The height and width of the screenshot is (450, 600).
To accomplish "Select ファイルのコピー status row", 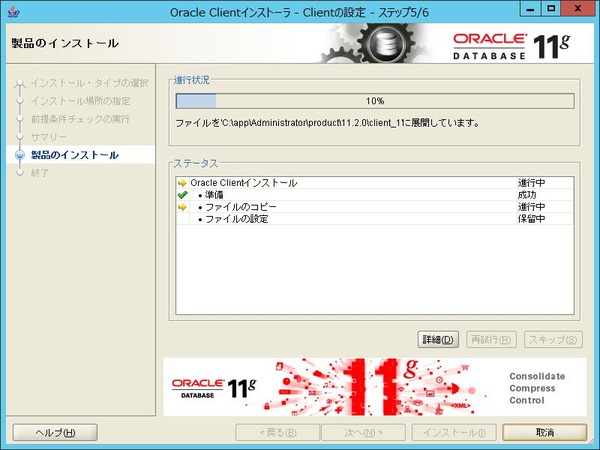I will coord(375,207).
